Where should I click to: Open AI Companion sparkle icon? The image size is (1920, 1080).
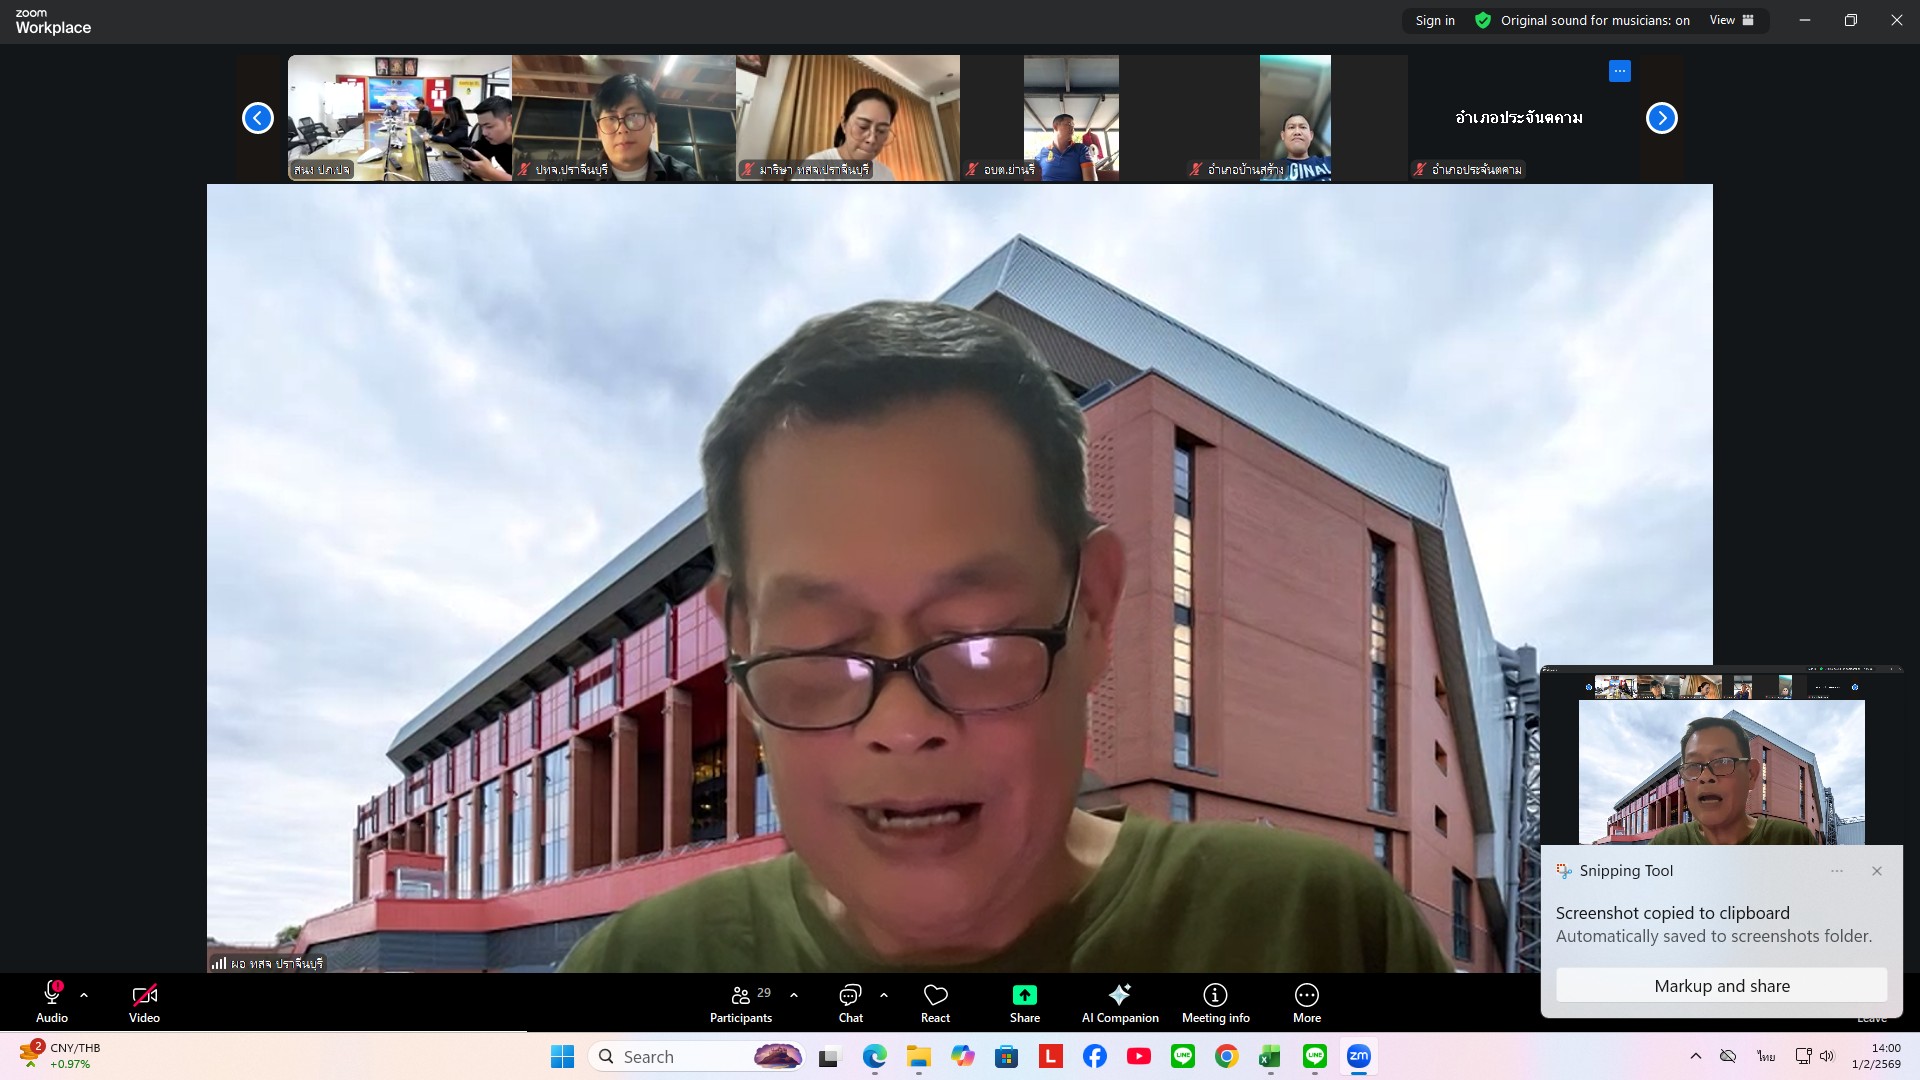(1119, 995)
